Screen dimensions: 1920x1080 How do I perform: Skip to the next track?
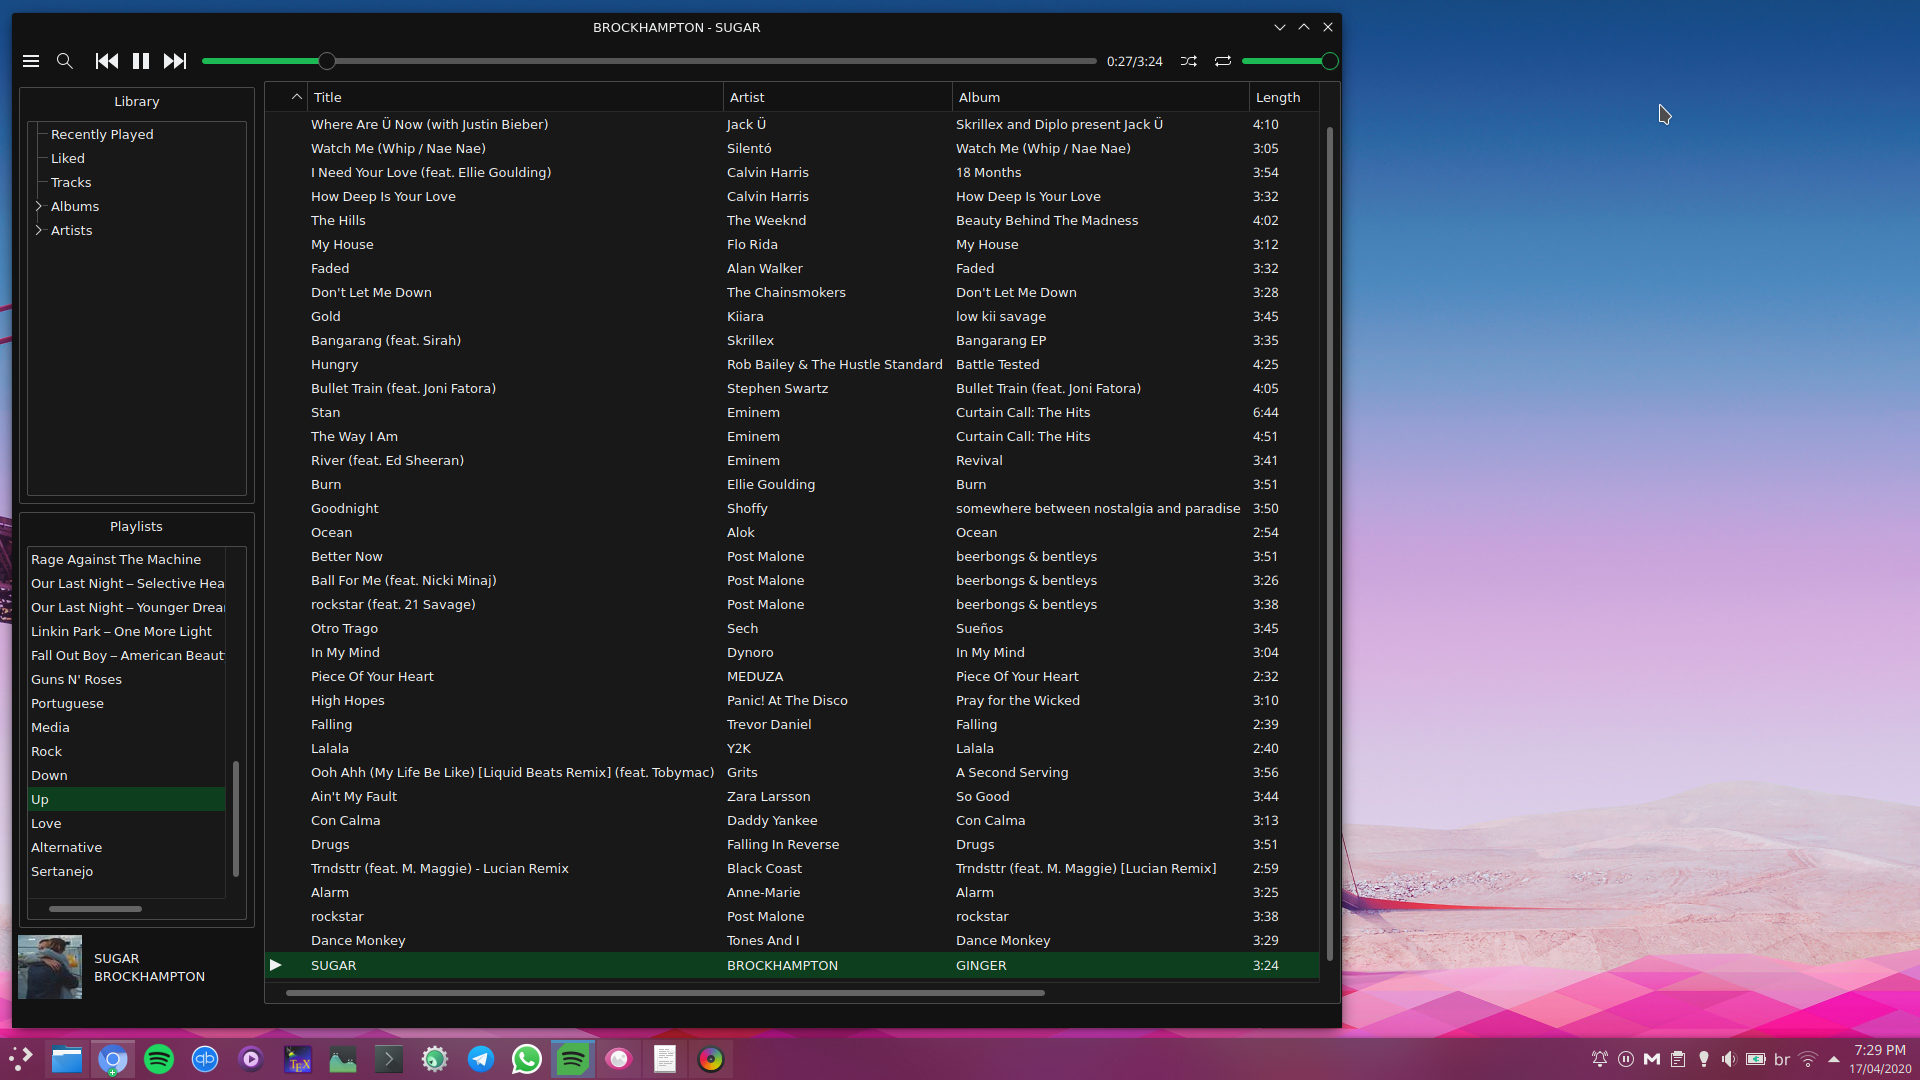pyautogui.click(x=175, y=61)
